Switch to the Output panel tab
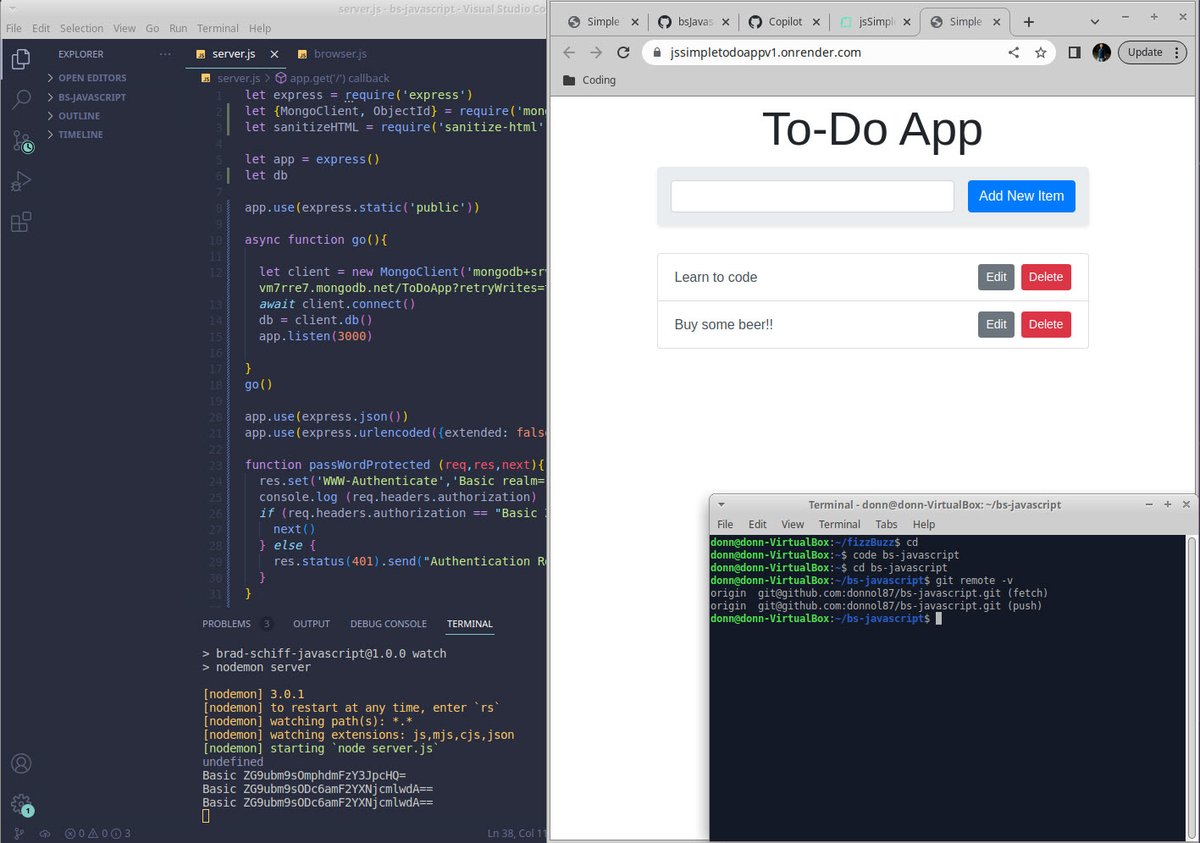 pos(311,624)
